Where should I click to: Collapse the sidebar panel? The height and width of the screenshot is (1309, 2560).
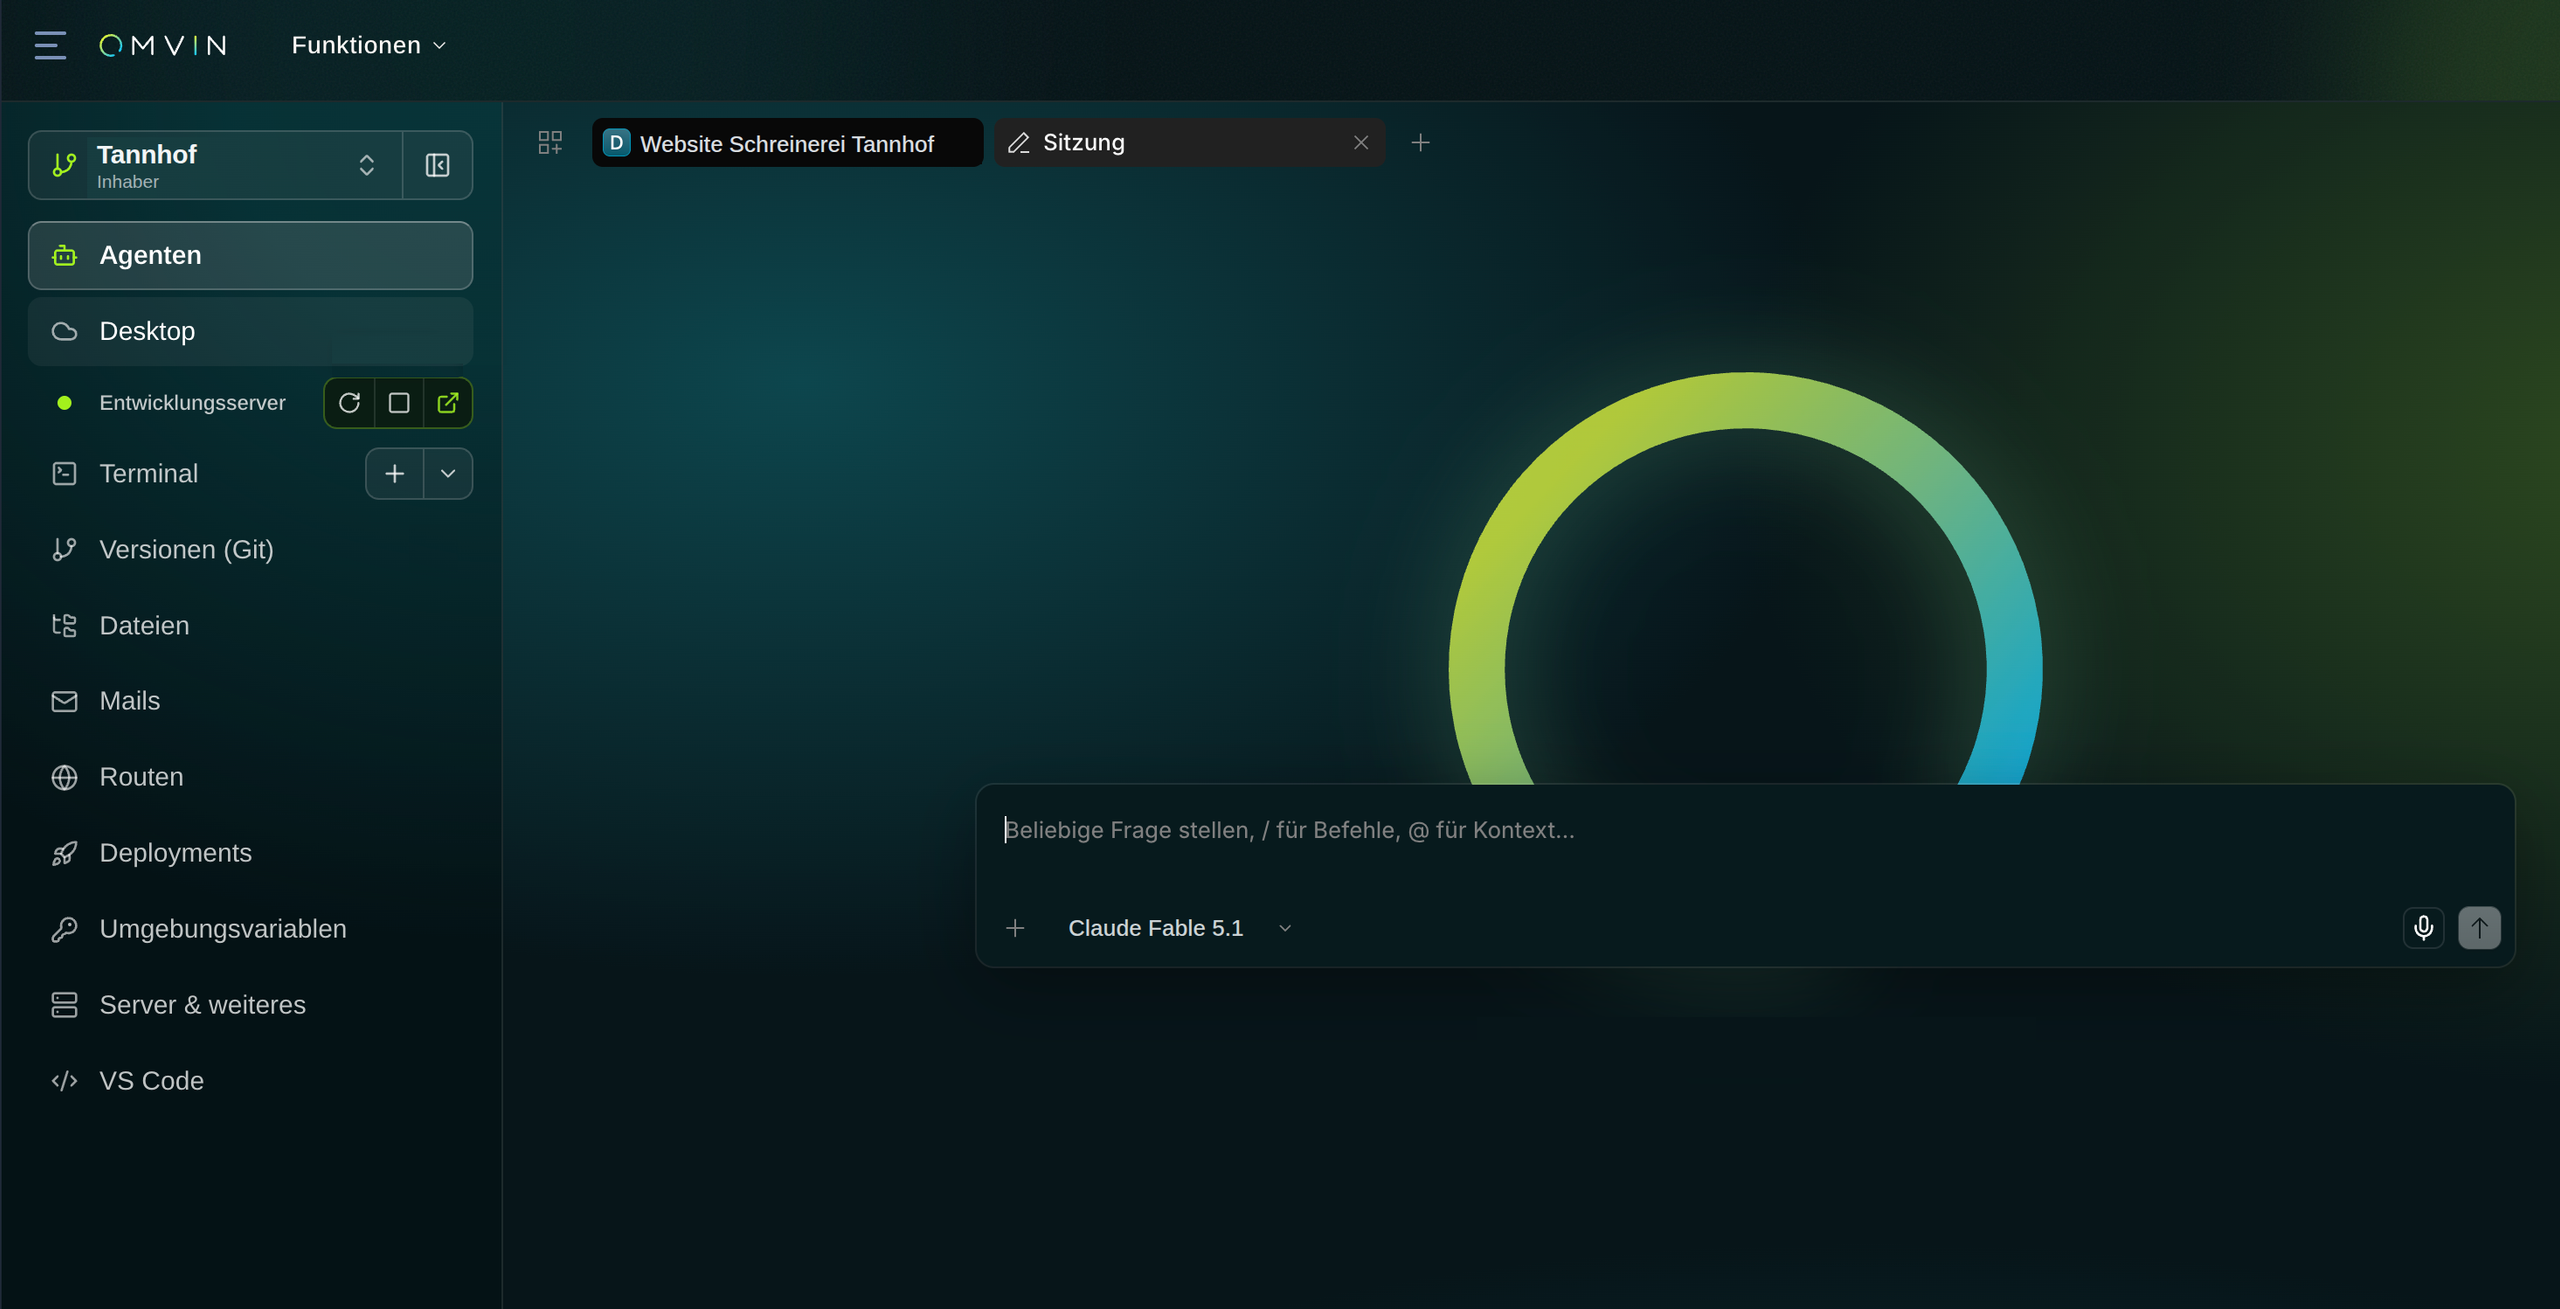click(437, 165)
